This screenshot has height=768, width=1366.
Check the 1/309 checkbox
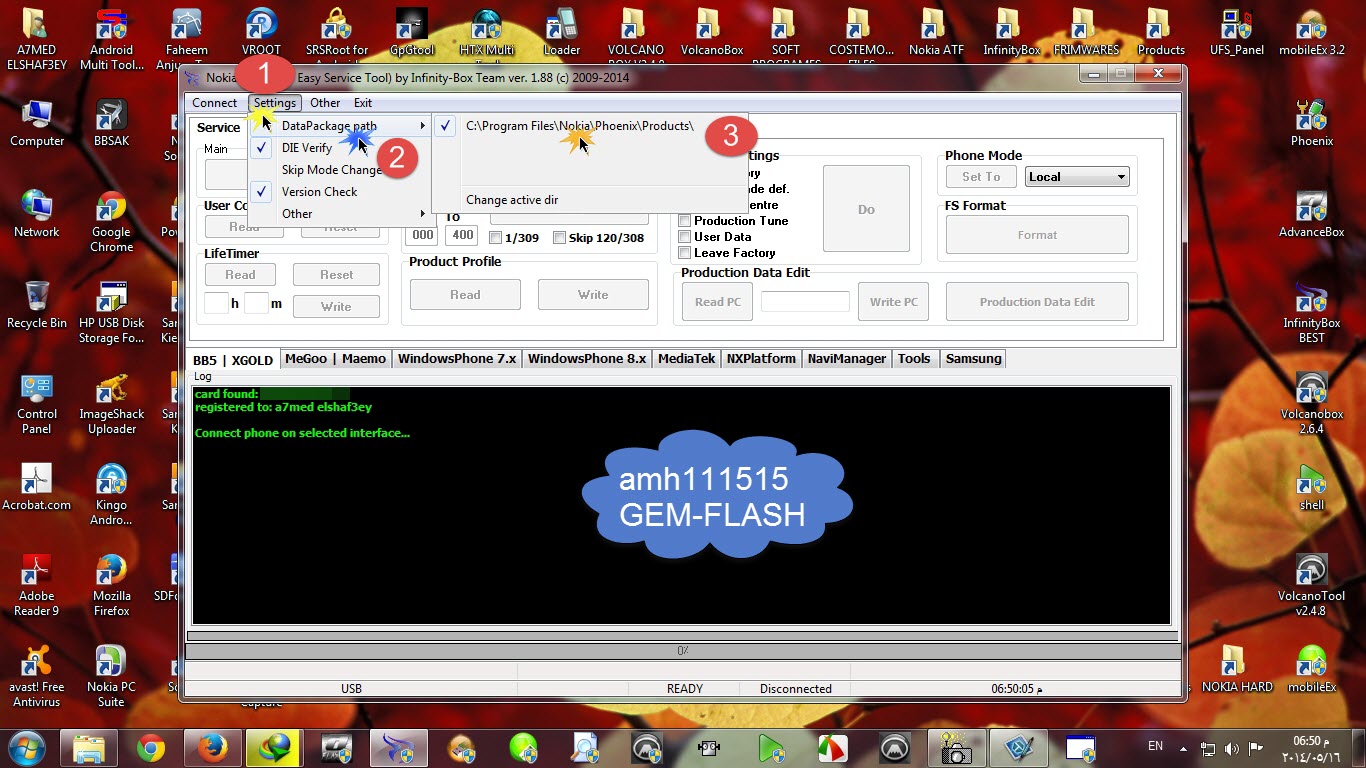click(x=496, y=238)
